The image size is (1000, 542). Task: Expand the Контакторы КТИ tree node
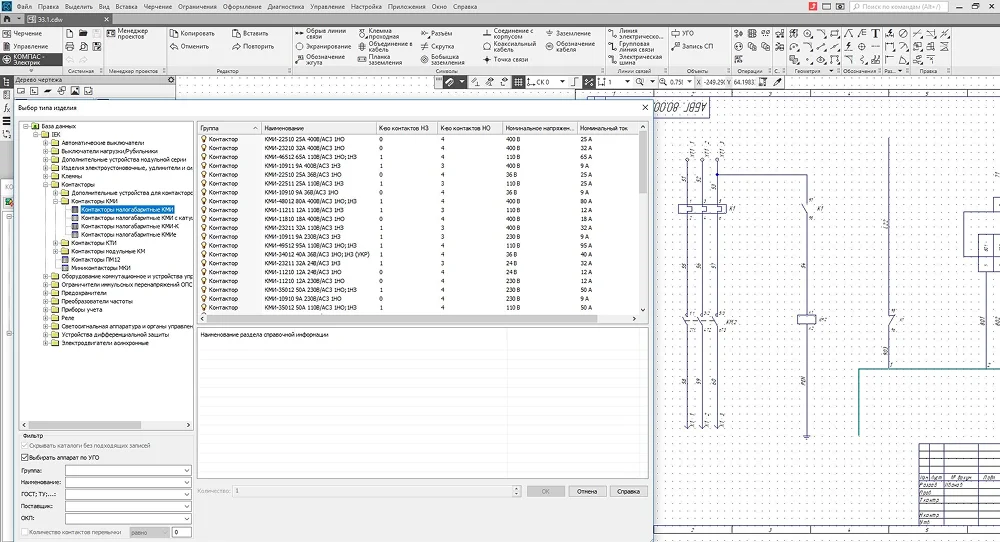tap(55, 243)
